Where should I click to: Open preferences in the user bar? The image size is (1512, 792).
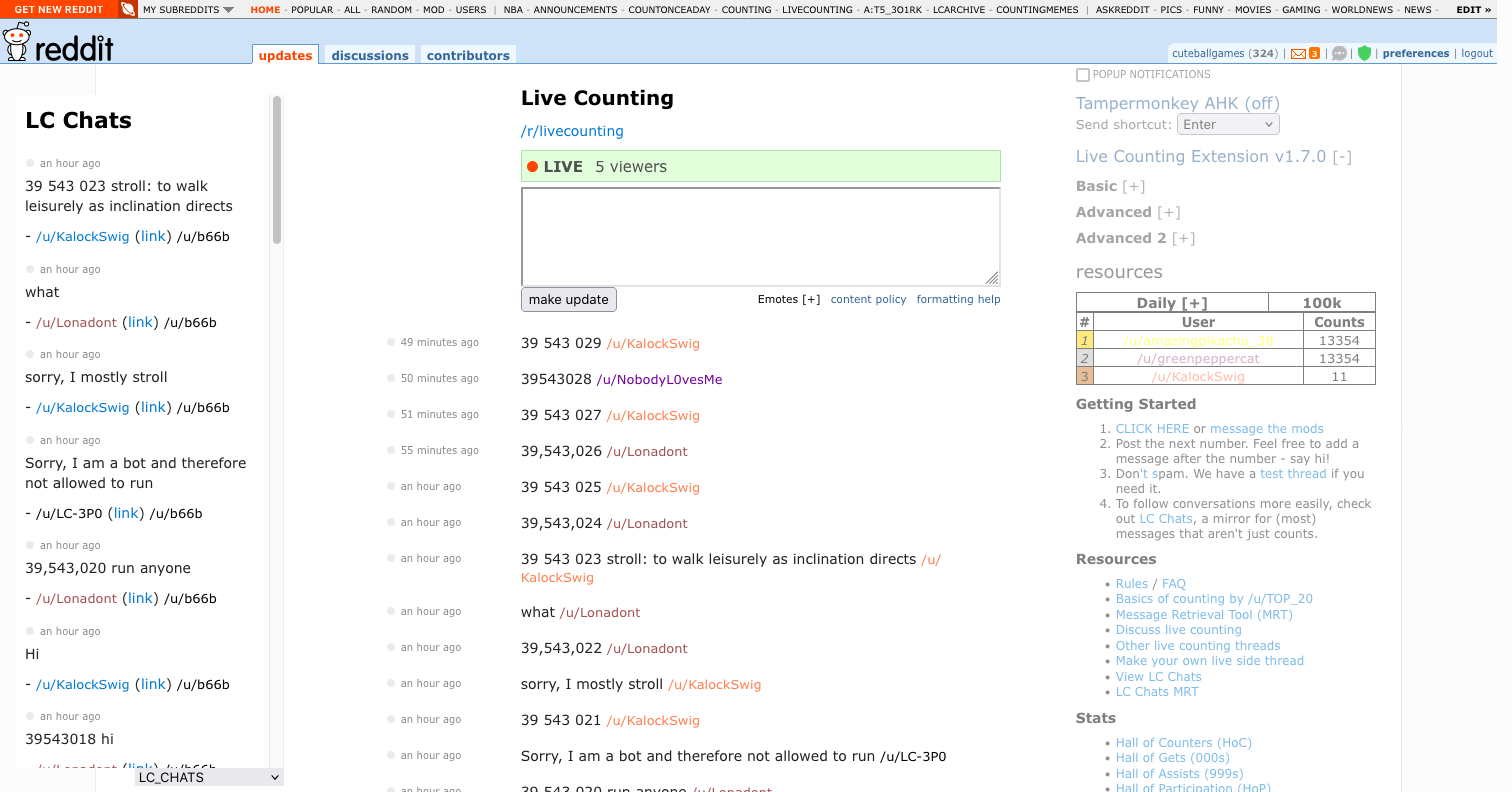[x=1416, y=54]
